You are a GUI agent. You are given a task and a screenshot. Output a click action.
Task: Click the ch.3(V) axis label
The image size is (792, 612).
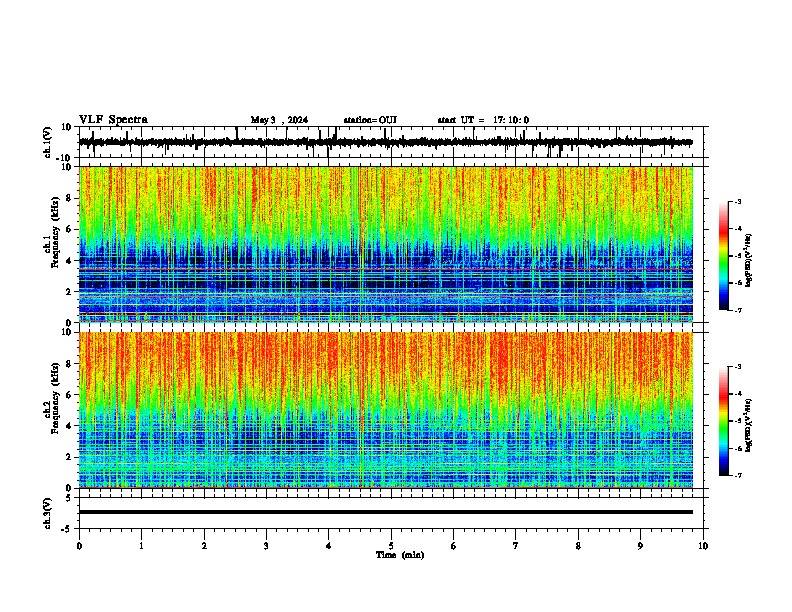click(48, 513)
